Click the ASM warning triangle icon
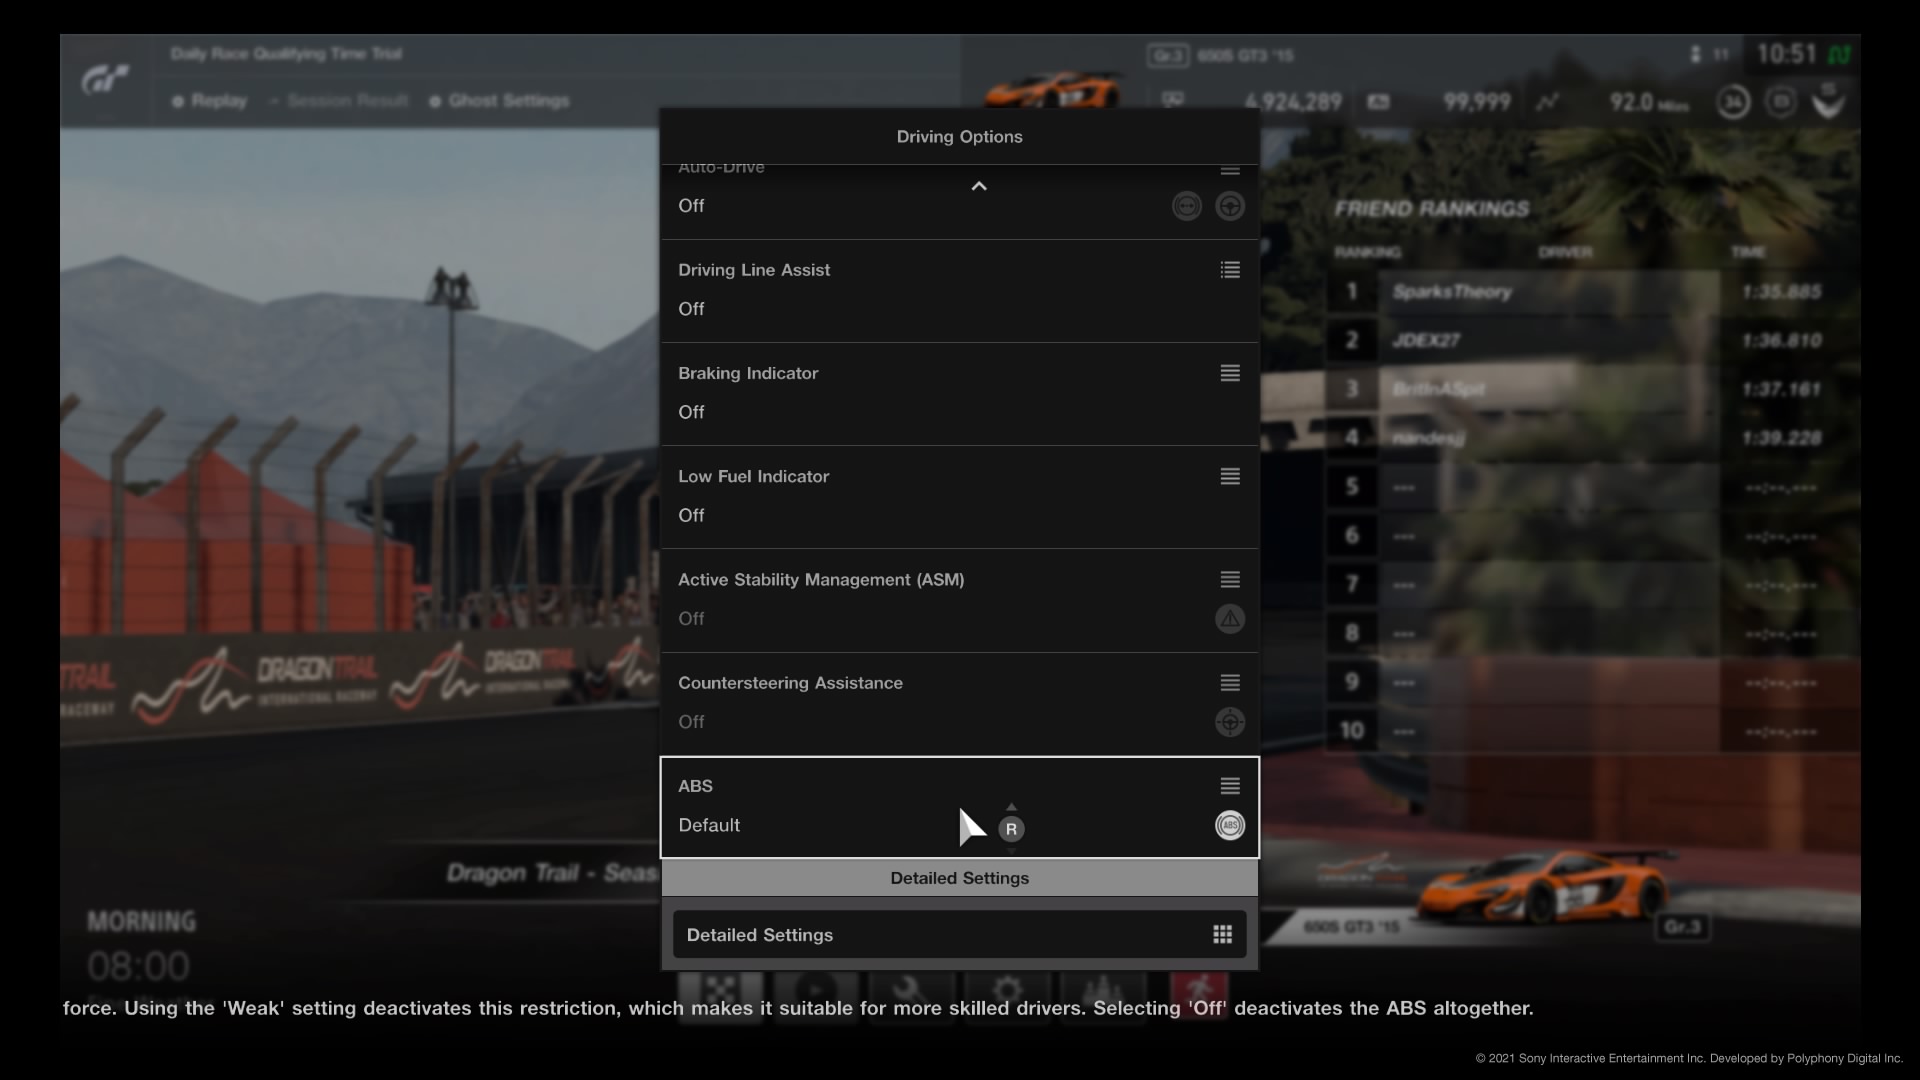 click(1229, 619)
